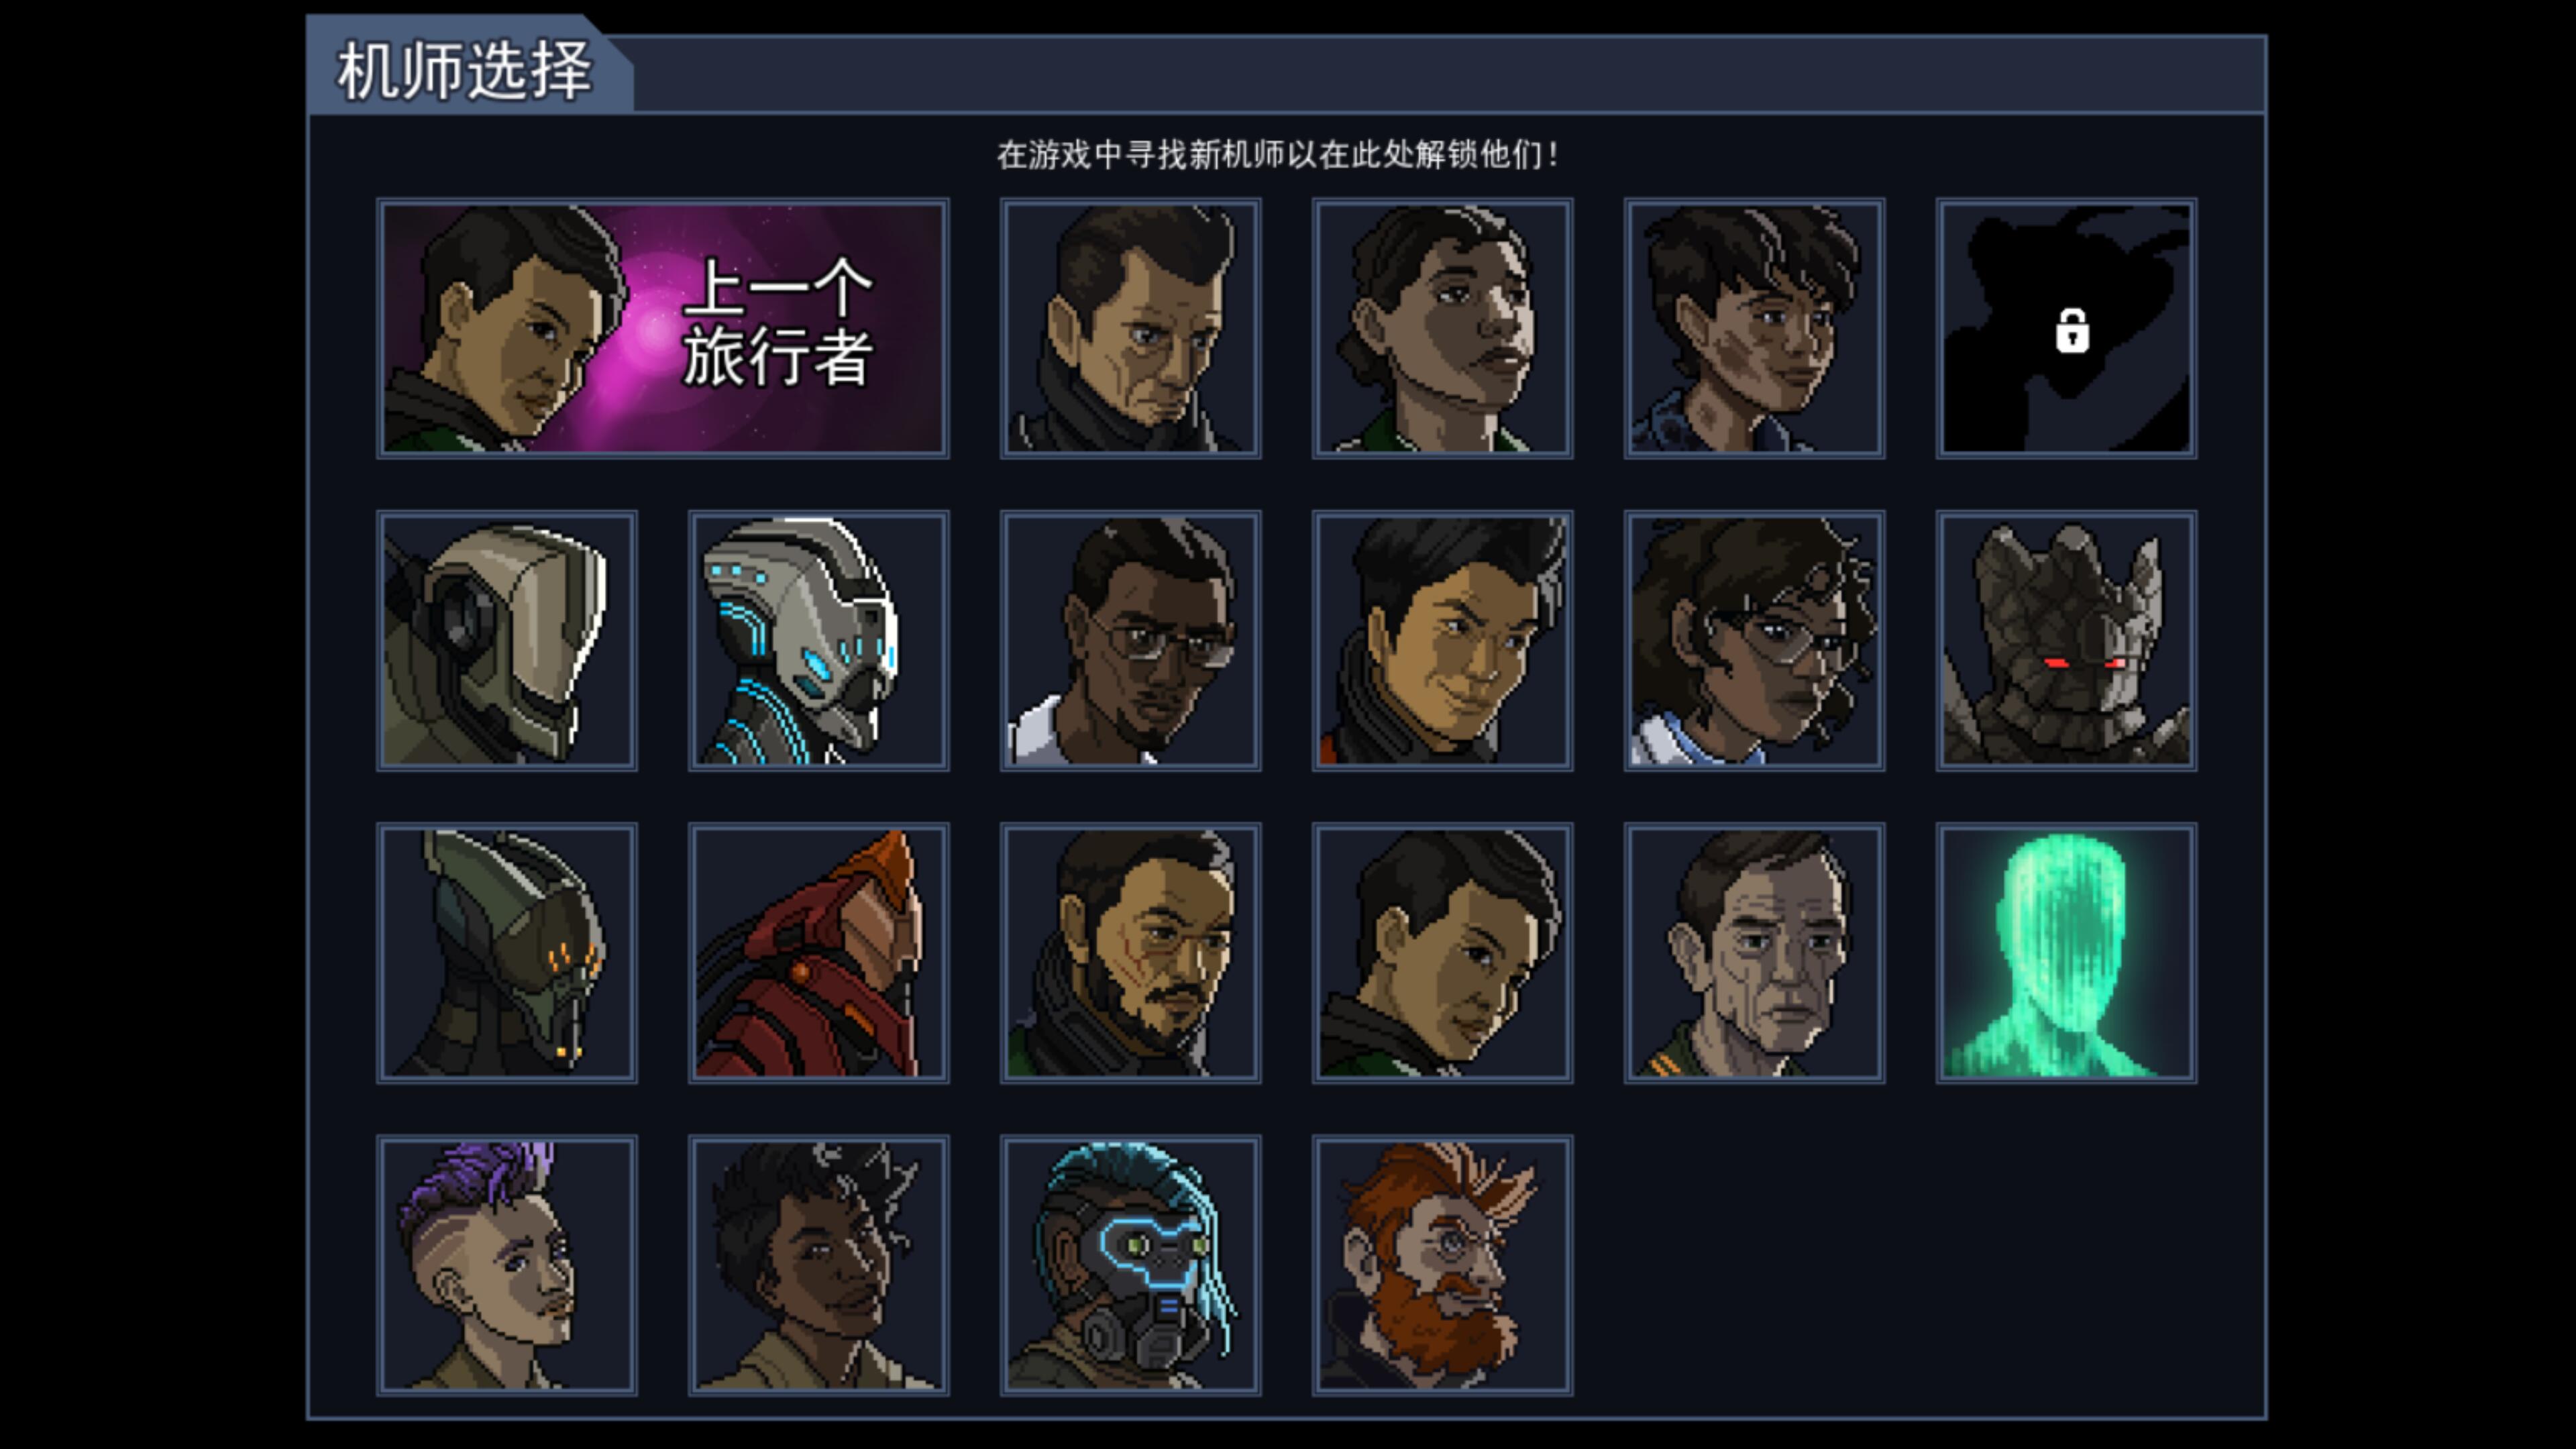Pick the beige helmeted robot pilot
This screenshot has width=2576, height=1449.
[x=506, y=641]
